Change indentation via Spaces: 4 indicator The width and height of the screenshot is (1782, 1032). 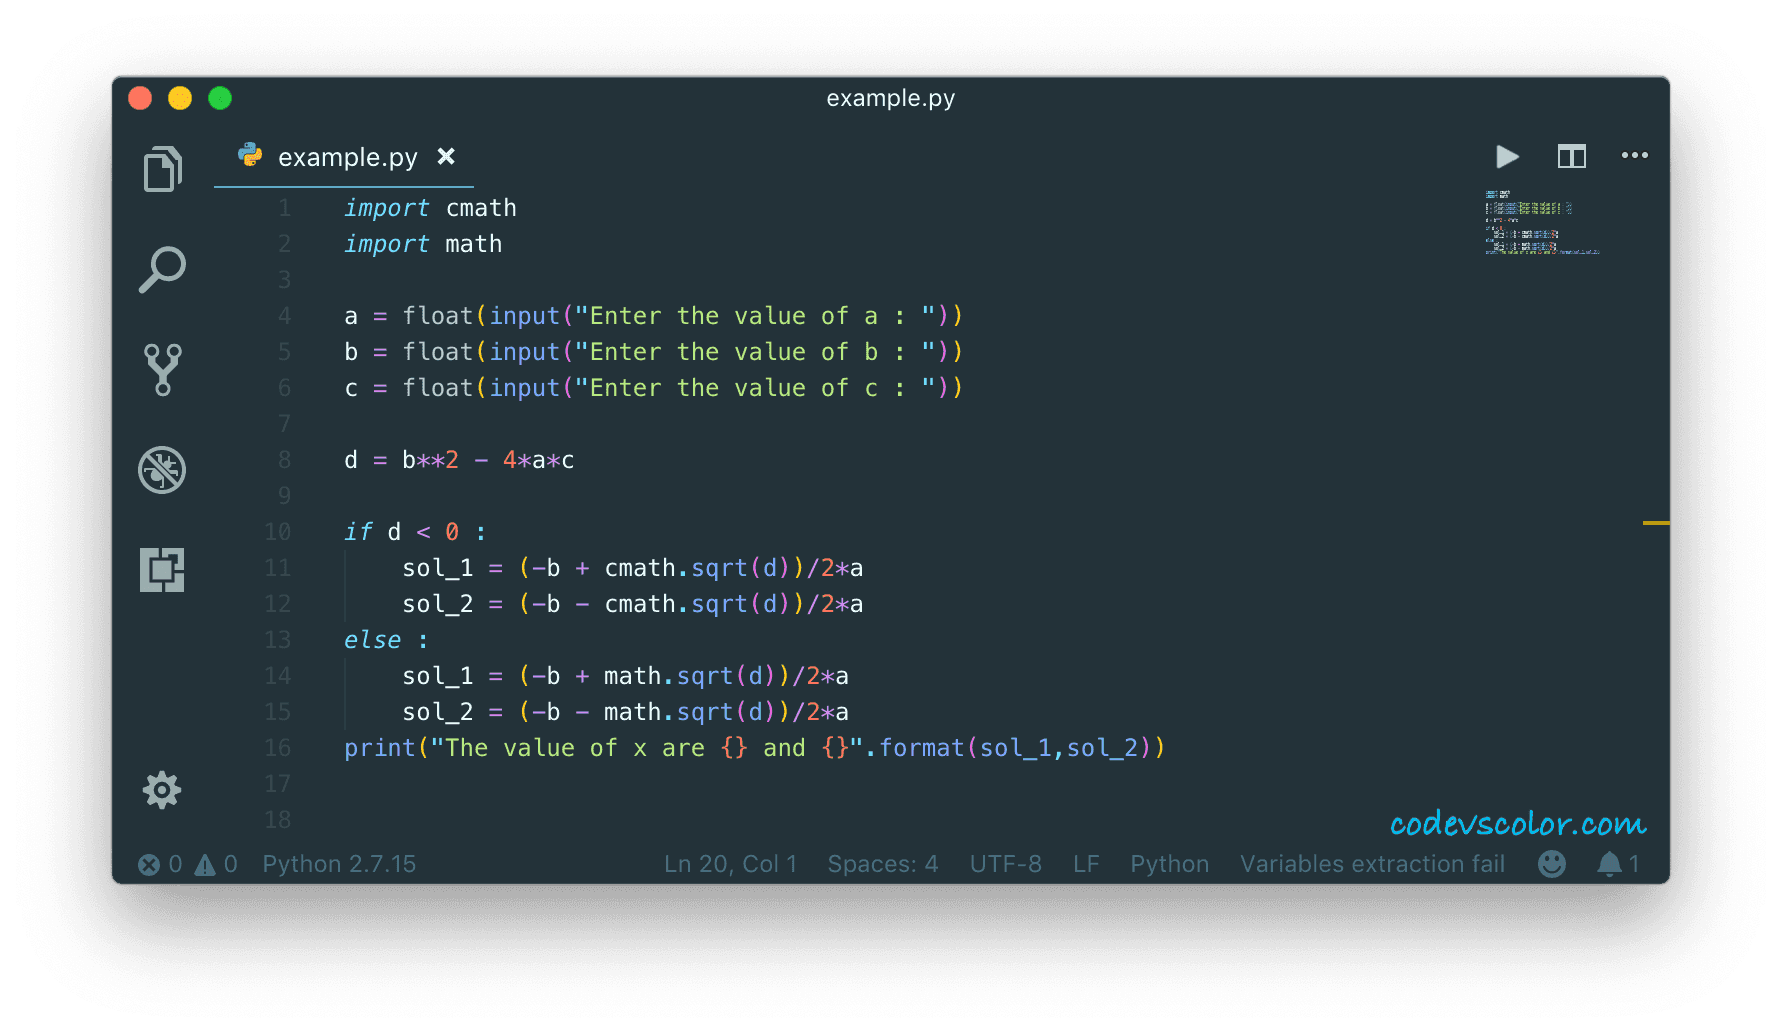(882, 864)
